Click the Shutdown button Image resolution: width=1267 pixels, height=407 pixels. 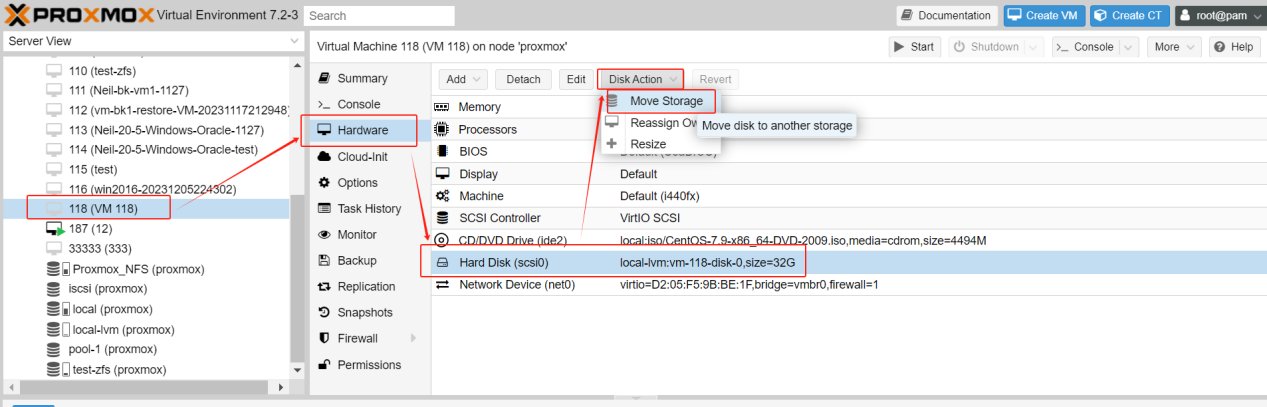(x=986, y=47)
